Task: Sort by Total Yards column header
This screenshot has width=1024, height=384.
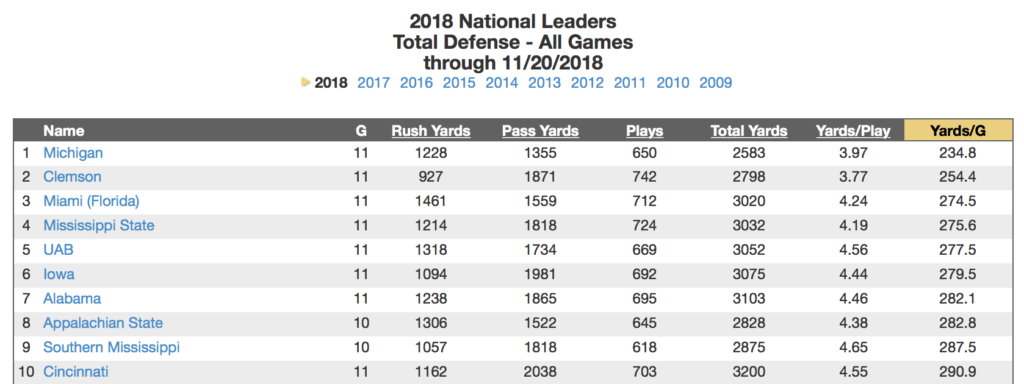Action: pyautogui.click(x=748, y=131)
